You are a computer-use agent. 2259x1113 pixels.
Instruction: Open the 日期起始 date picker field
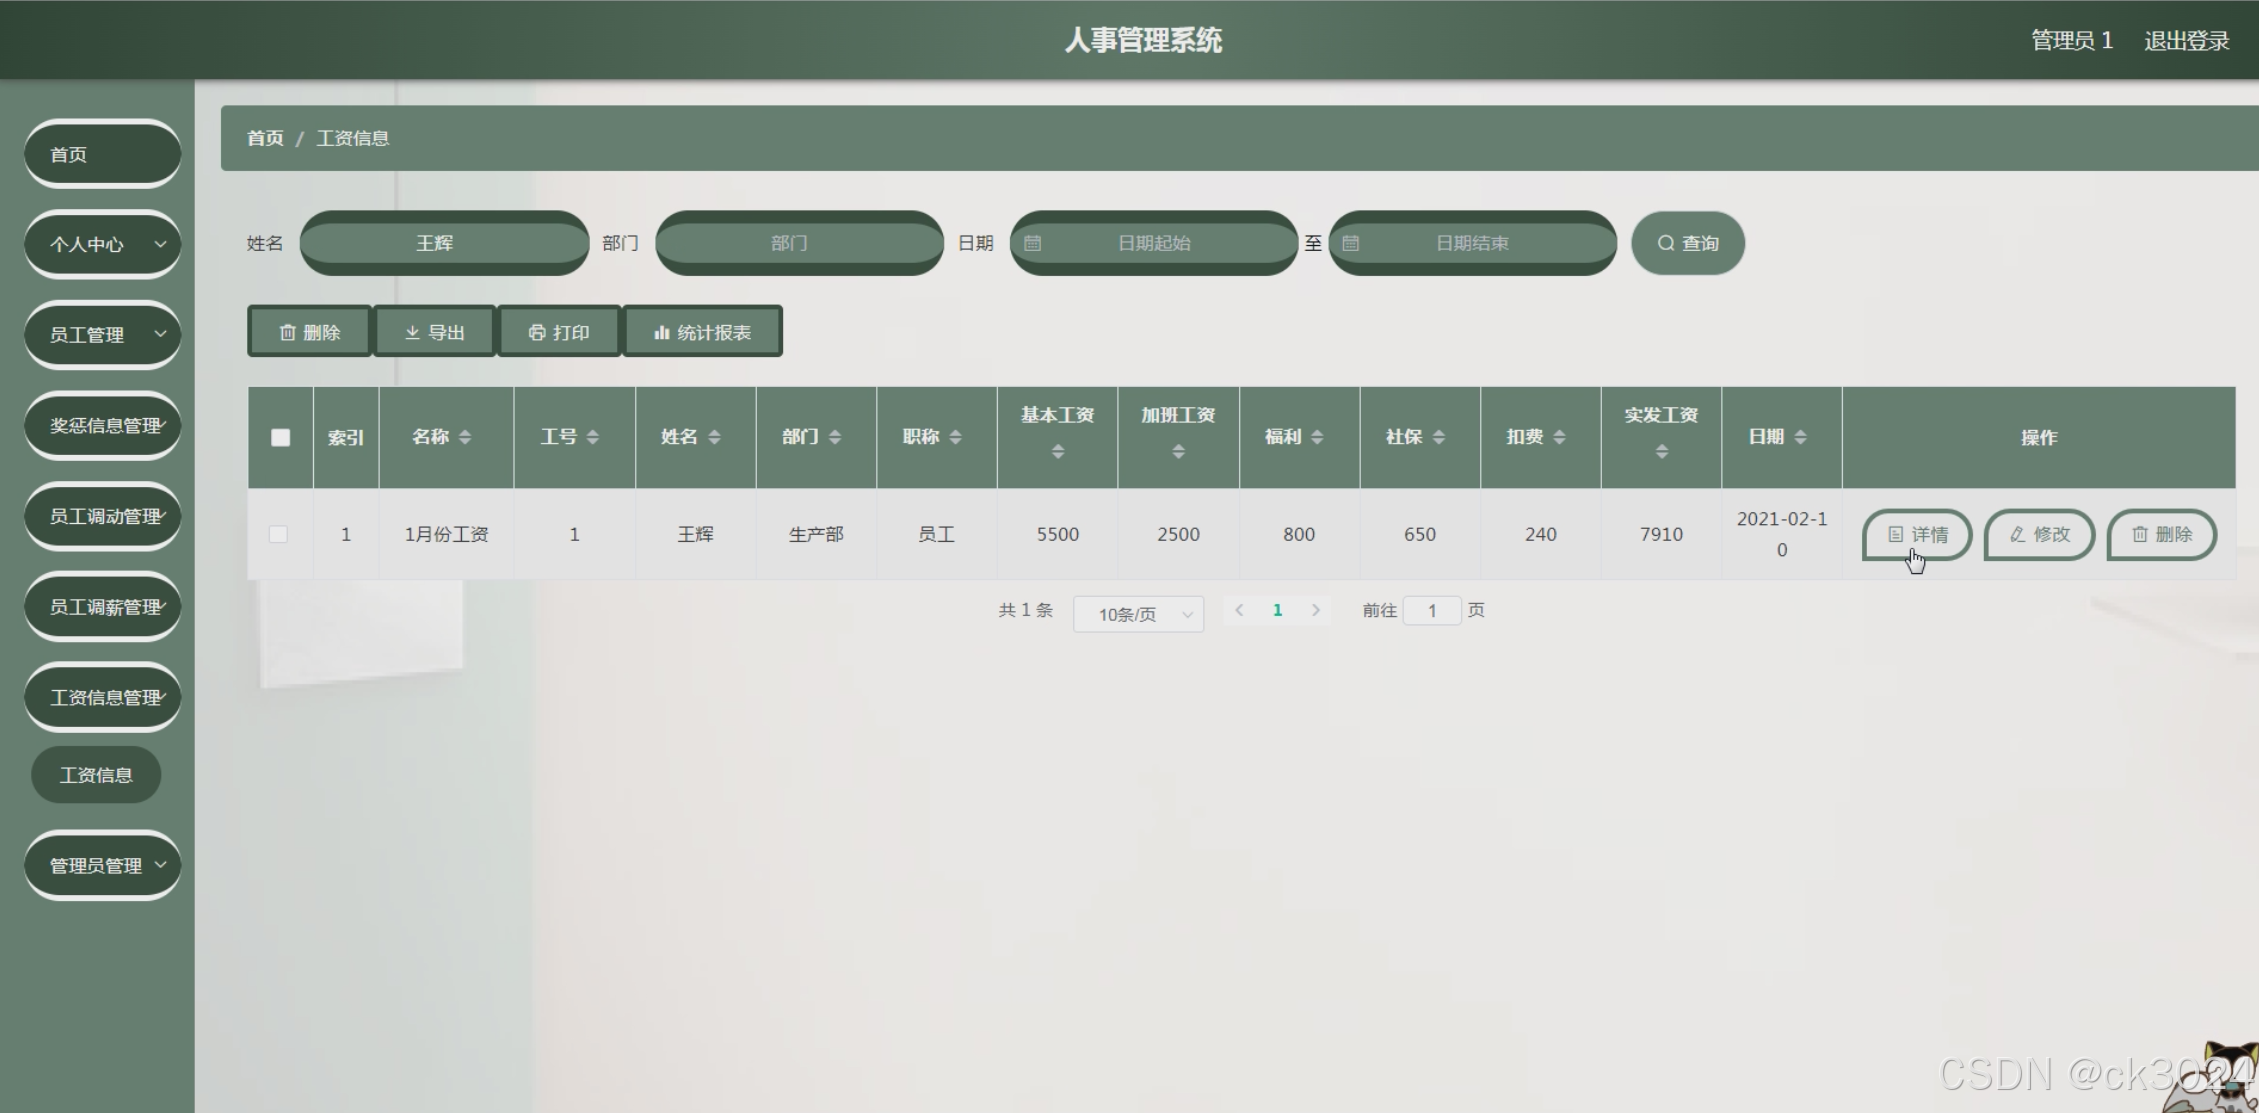[x=1153, y=243]
